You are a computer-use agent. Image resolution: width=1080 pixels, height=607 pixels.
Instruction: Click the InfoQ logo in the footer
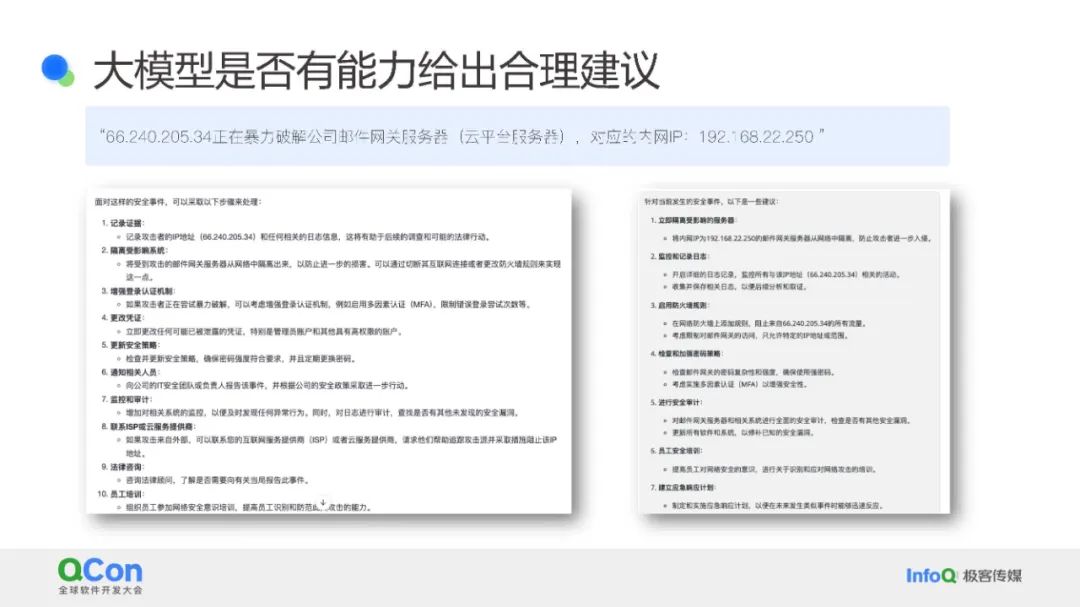click(931, 575)
